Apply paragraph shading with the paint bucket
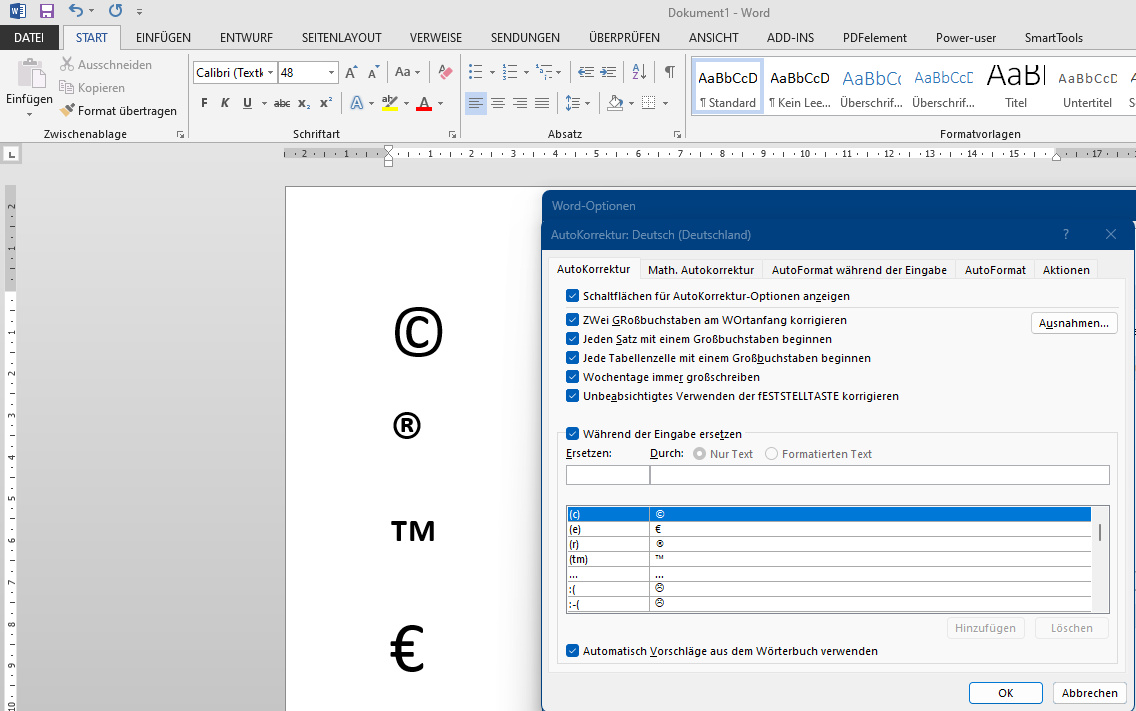This screenshot has height=711, width=1136. pyautogui.click(x=615, y=103)
